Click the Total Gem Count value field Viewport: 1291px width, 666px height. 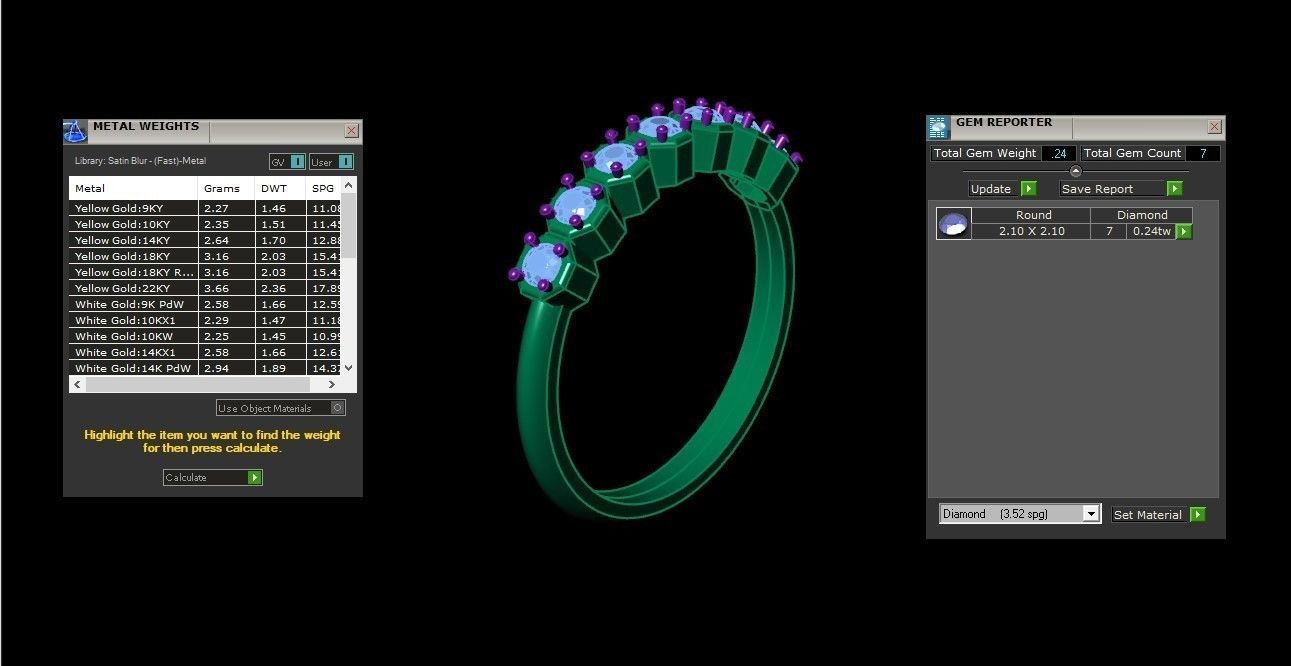coord(1203,153)
